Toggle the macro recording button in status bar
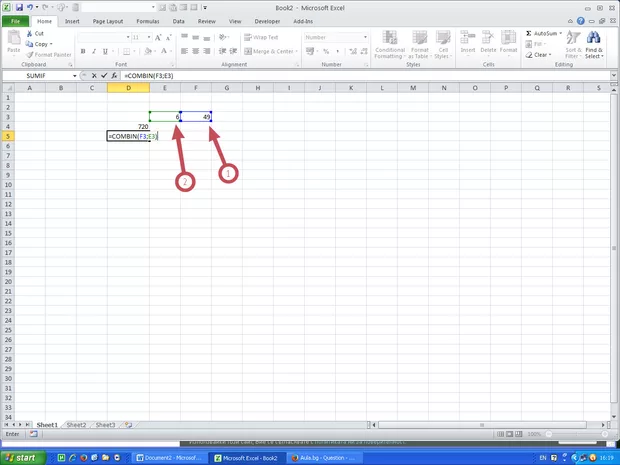620x465 pixels. coord(33,434)
